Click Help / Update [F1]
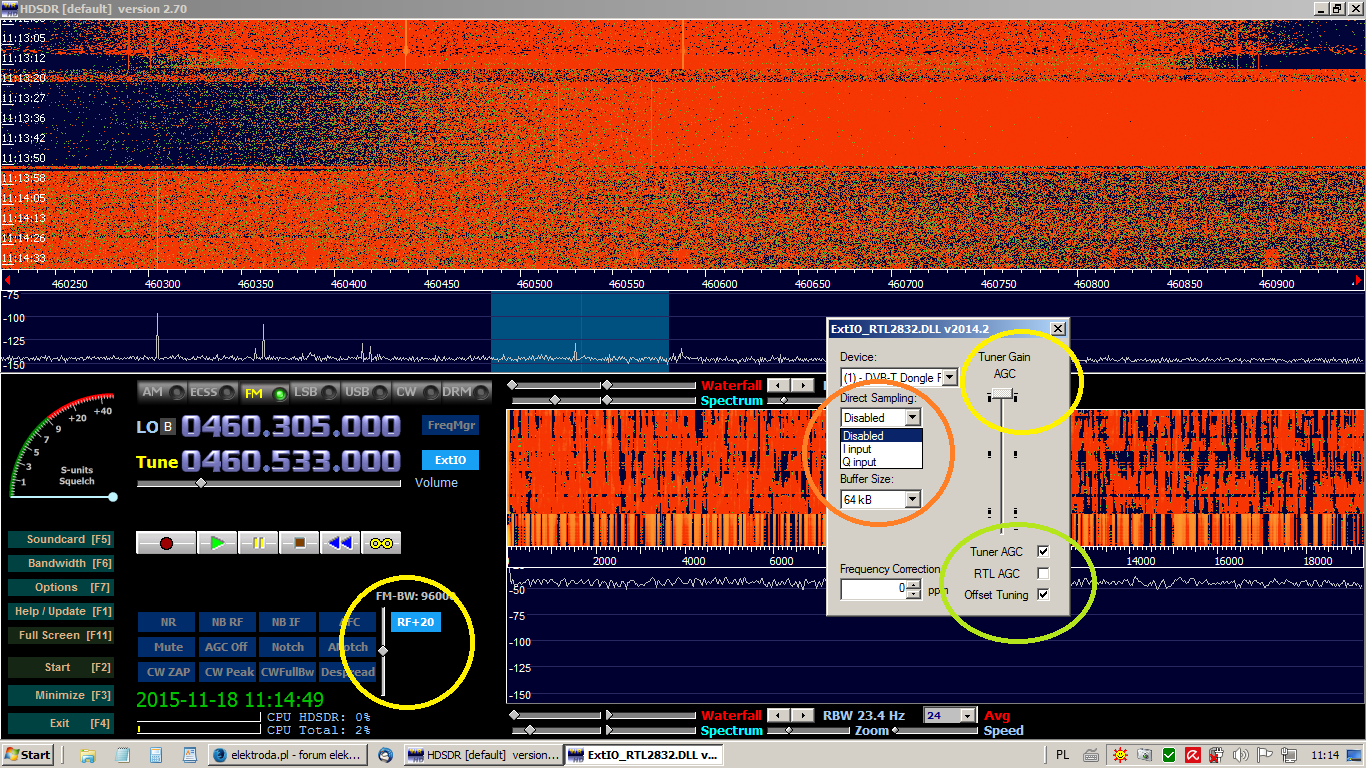The height and width of the screenshot is (768, 1366). pyautogui.click(x=60, y=611)
